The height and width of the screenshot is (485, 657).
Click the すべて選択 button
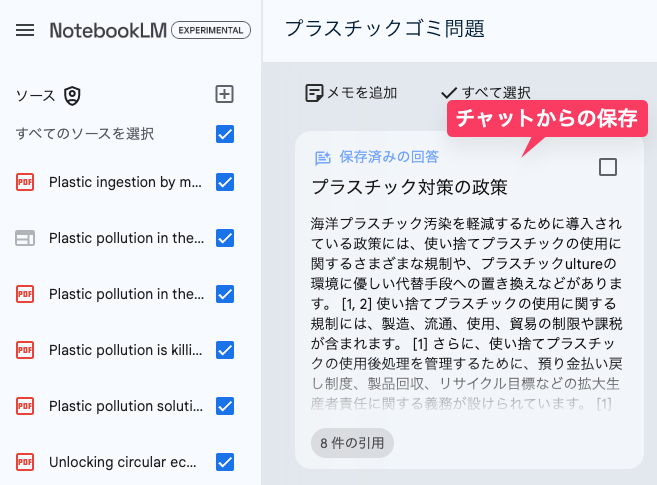pos(485,93)
